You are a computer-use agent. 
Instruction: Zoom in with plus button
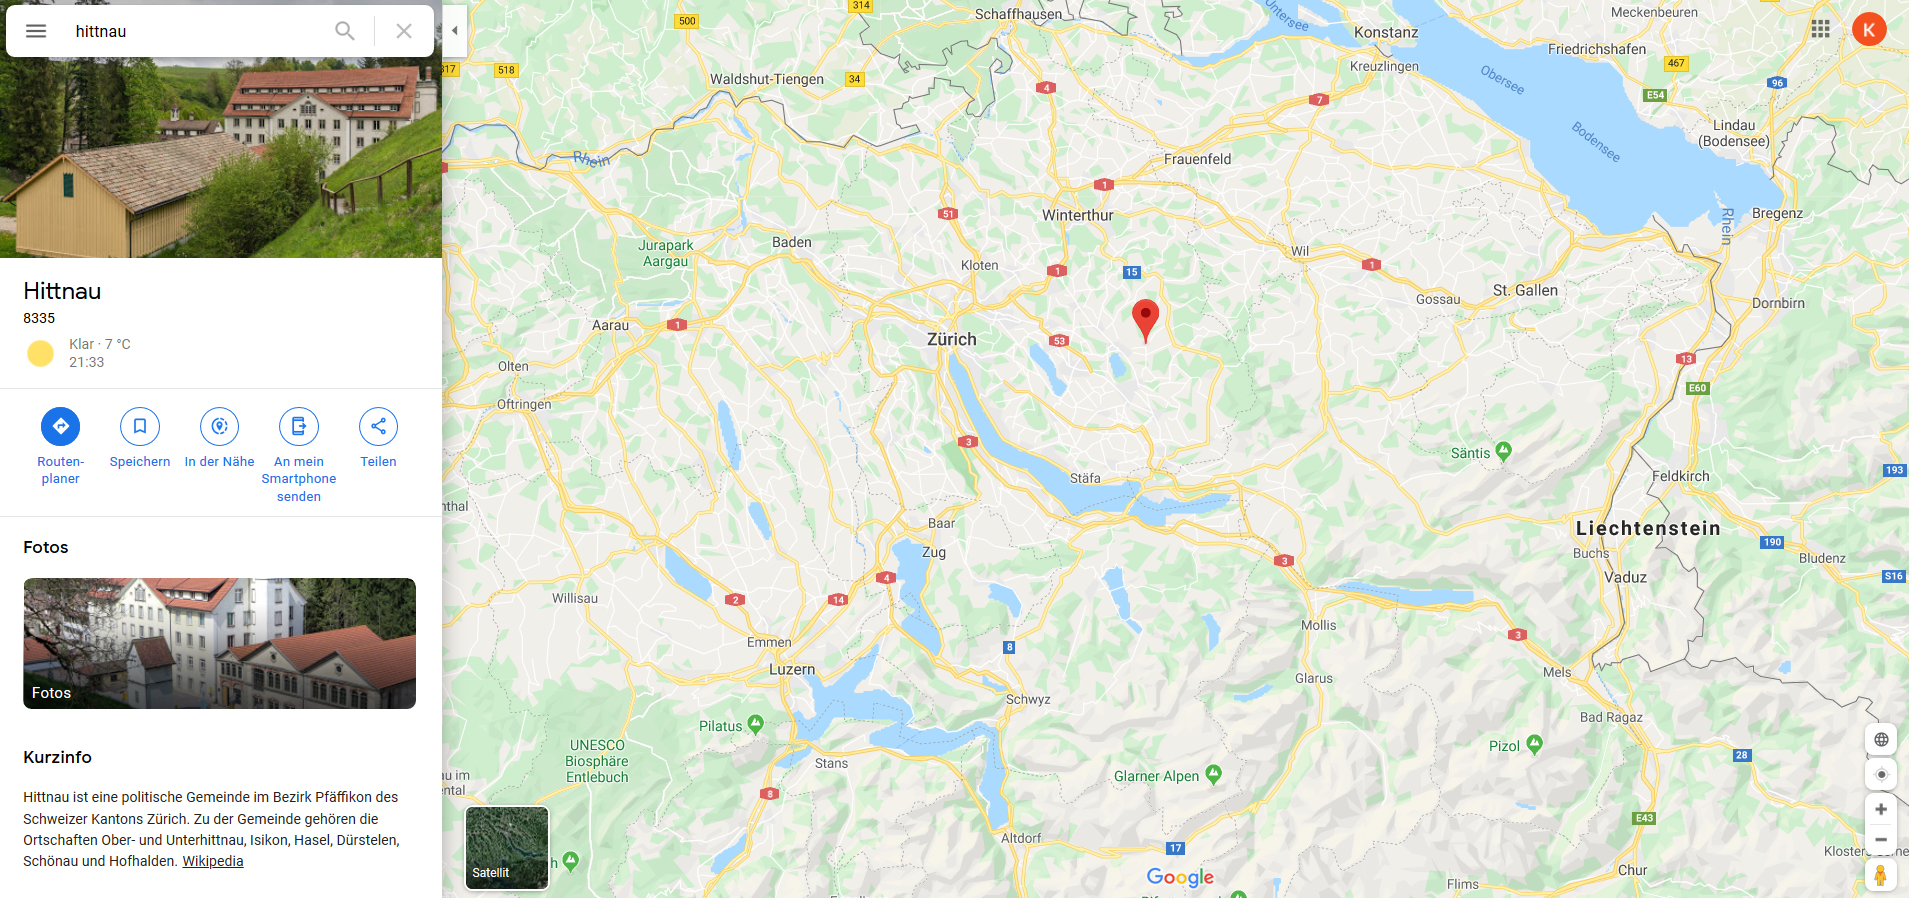click(x=1881, y=809)
